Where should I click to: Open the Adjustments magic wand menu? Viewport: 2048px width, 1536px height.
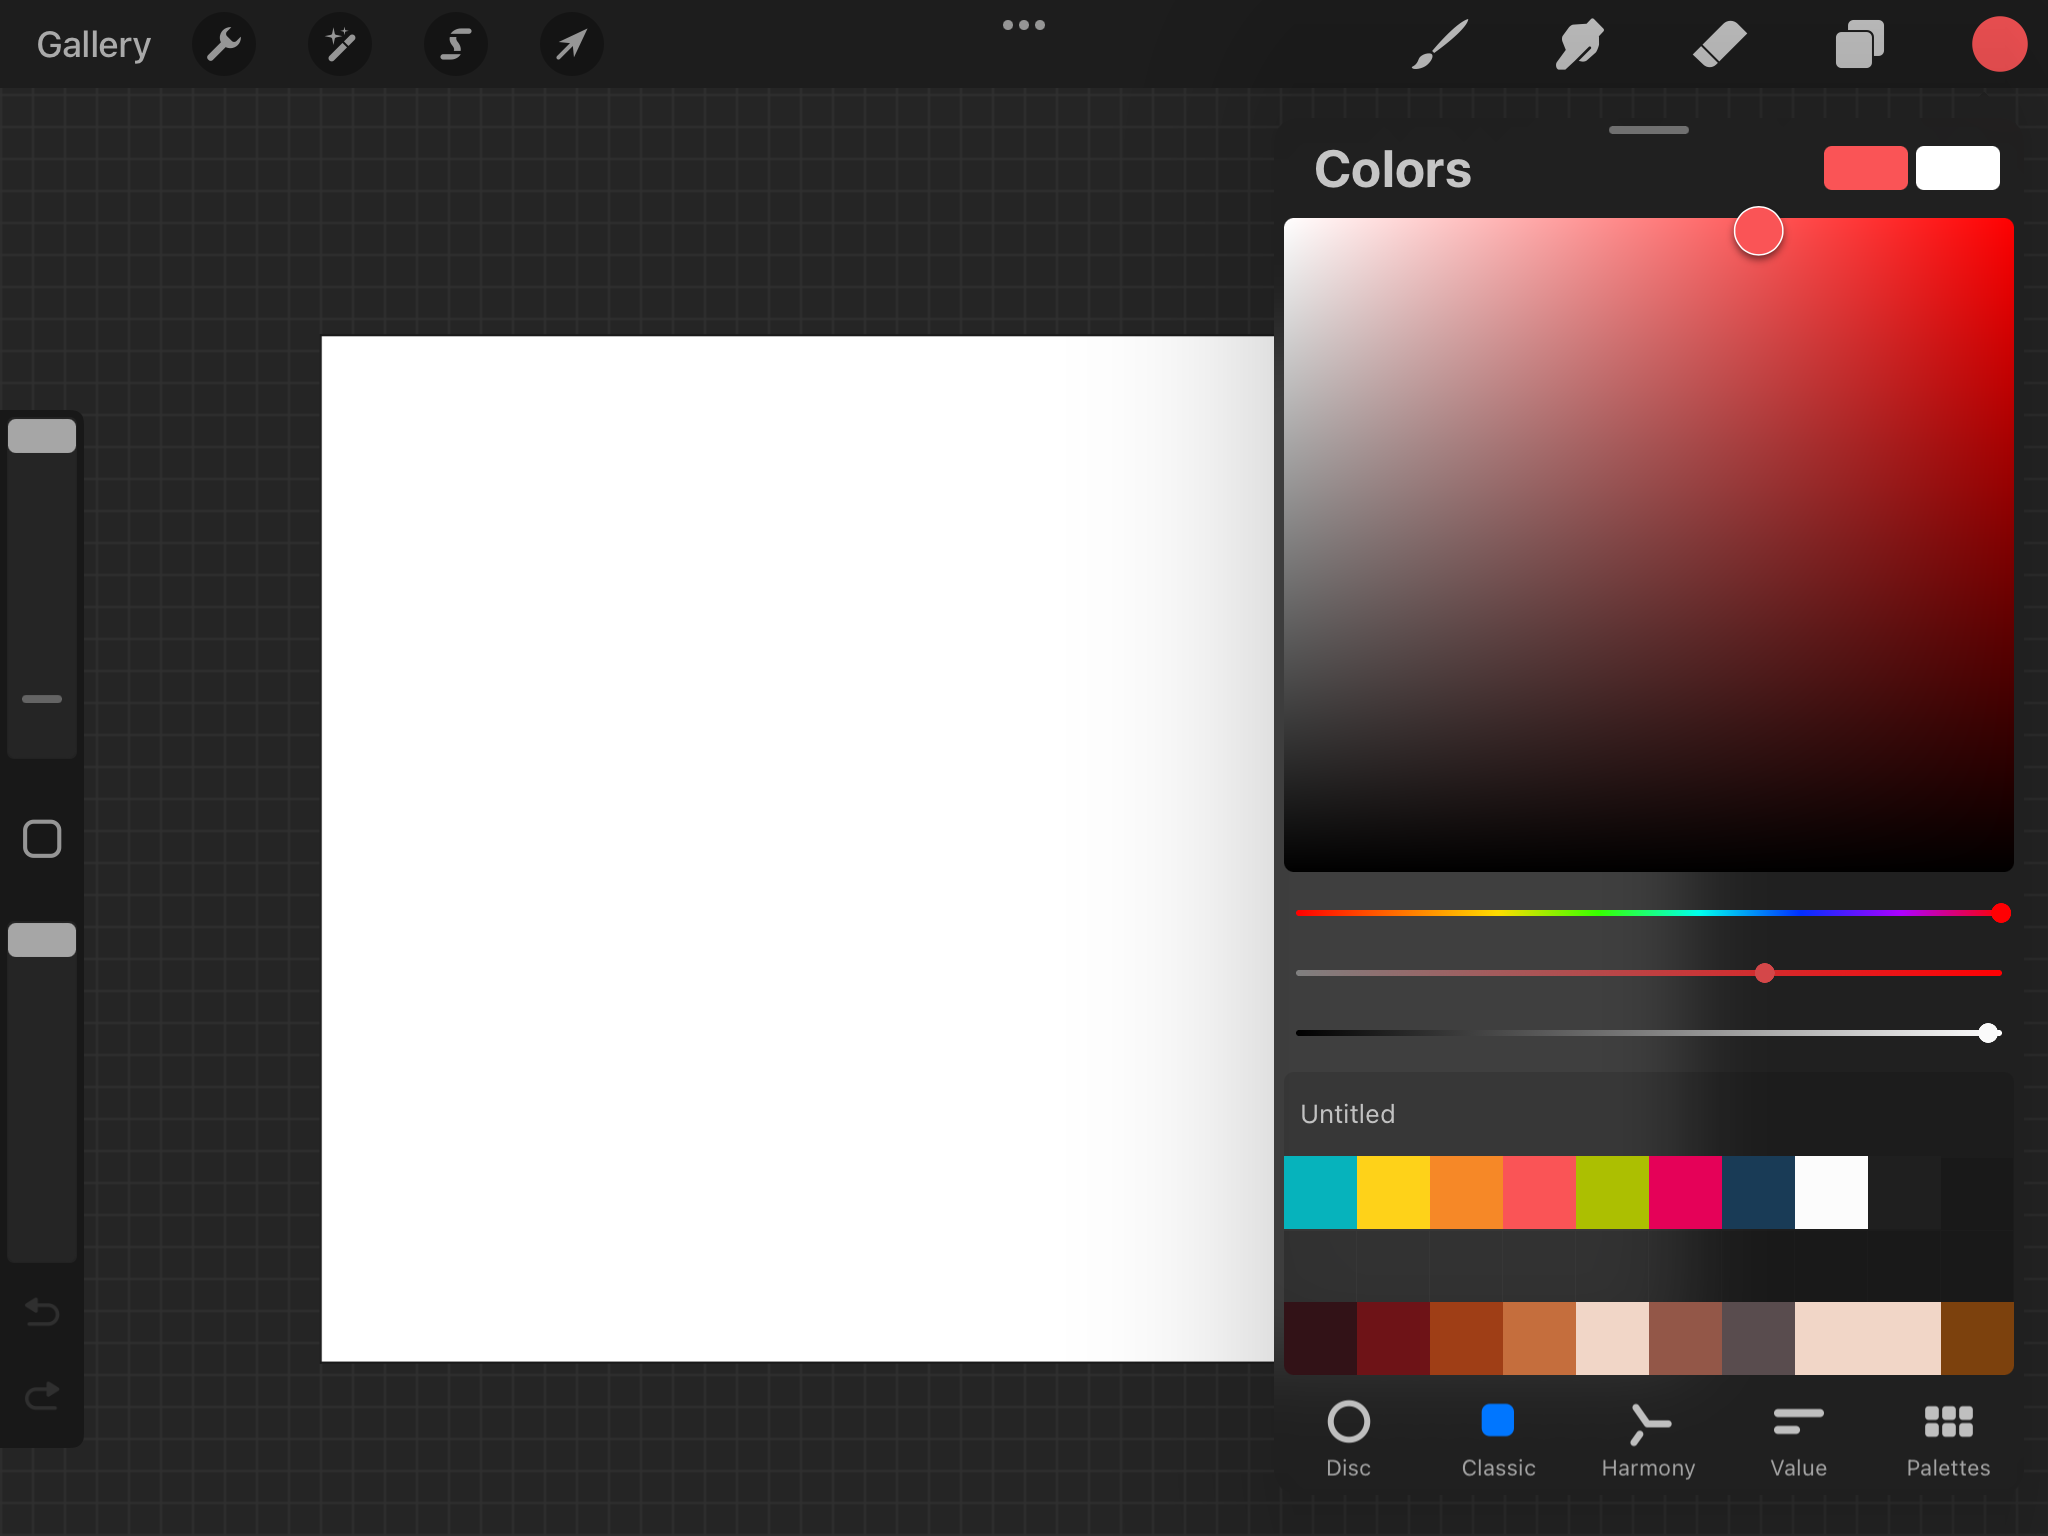click(x=340, y=44)
